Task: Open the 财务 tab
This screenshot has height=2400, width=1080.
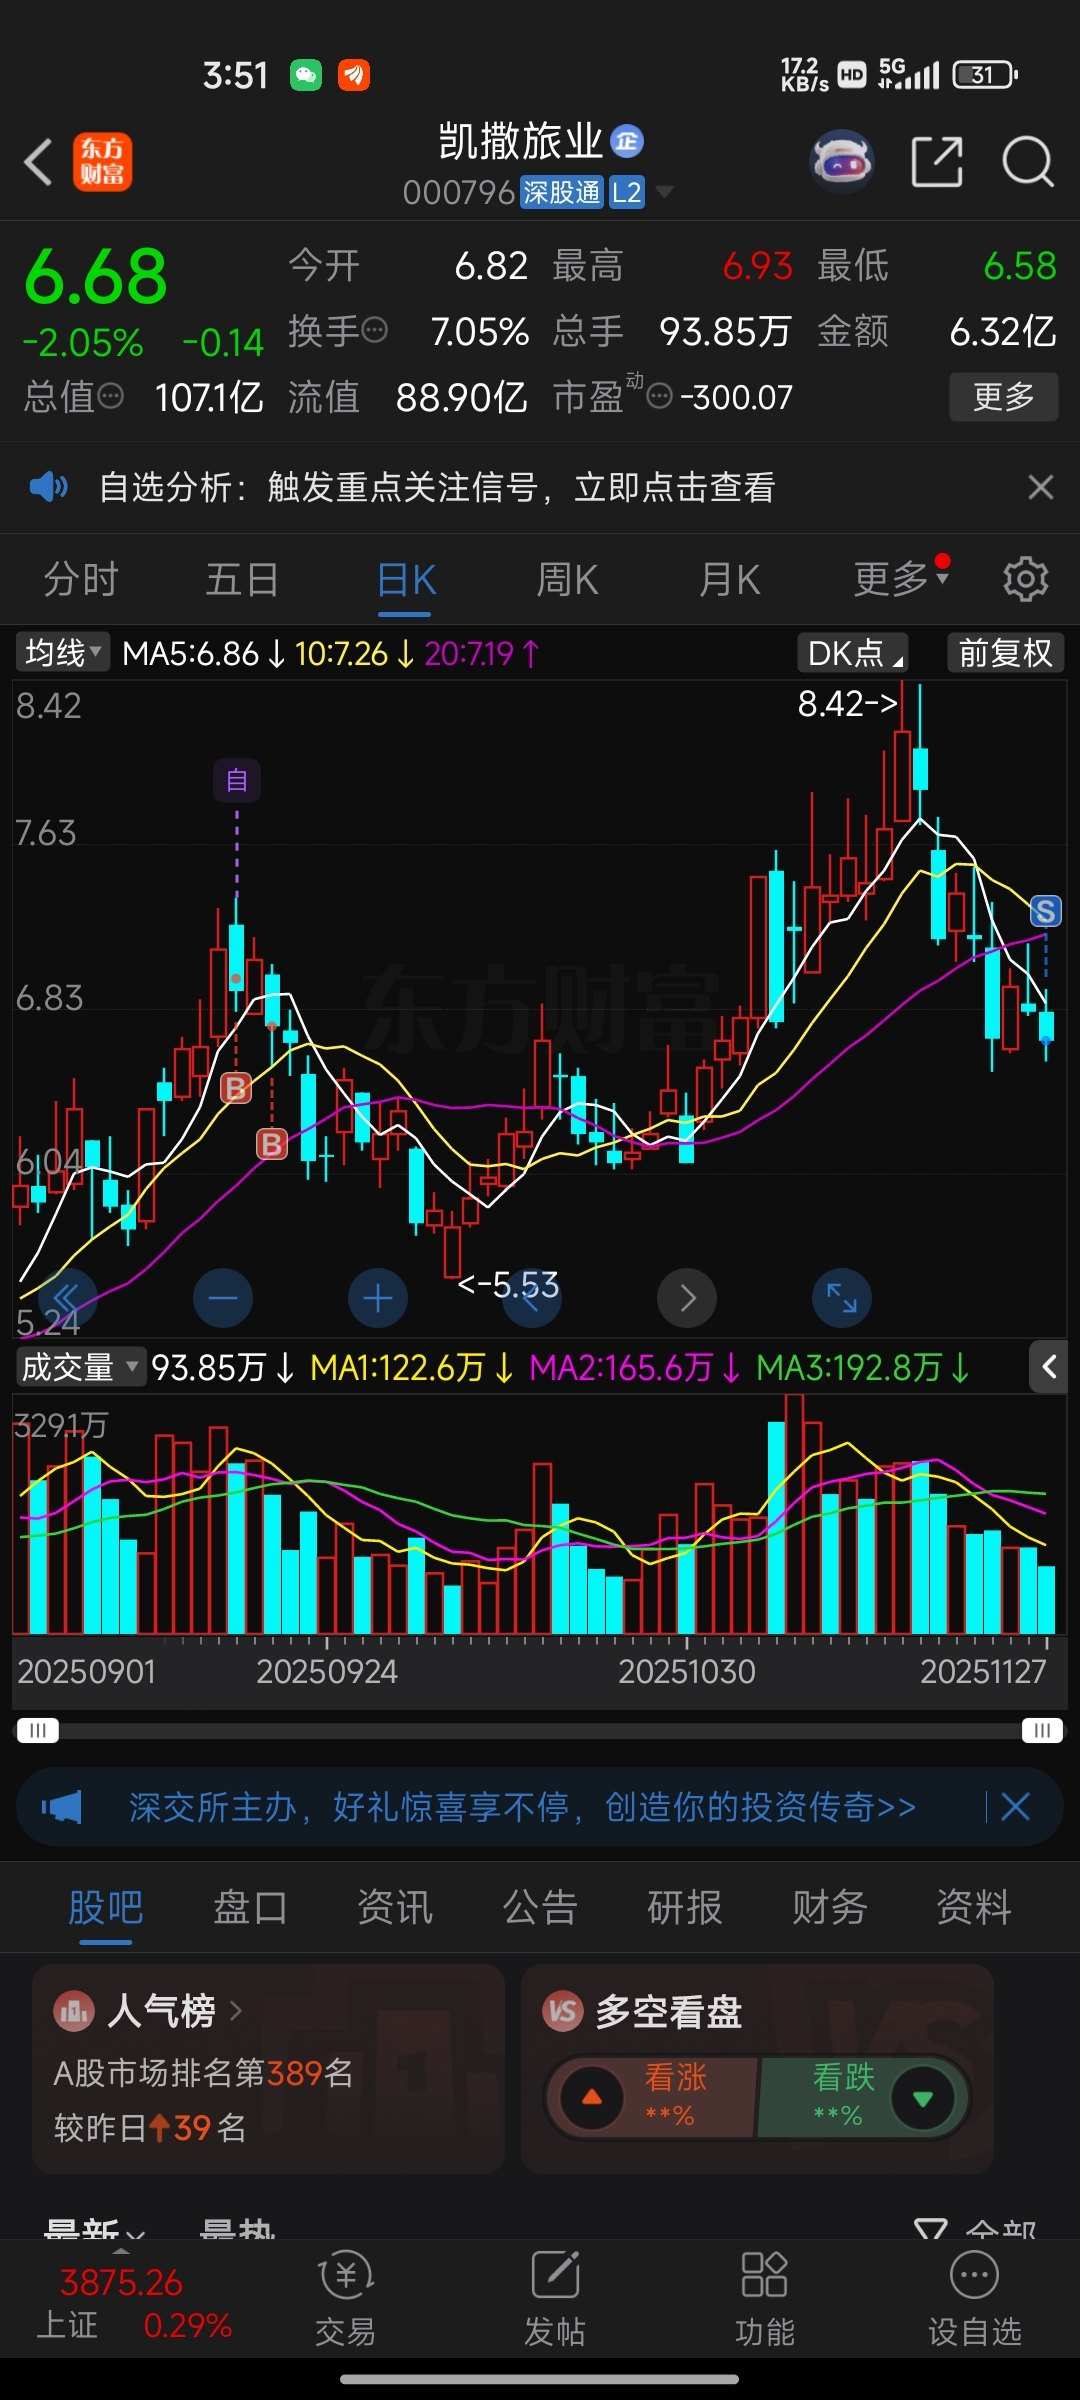Action: click(x=829, y=1907)
